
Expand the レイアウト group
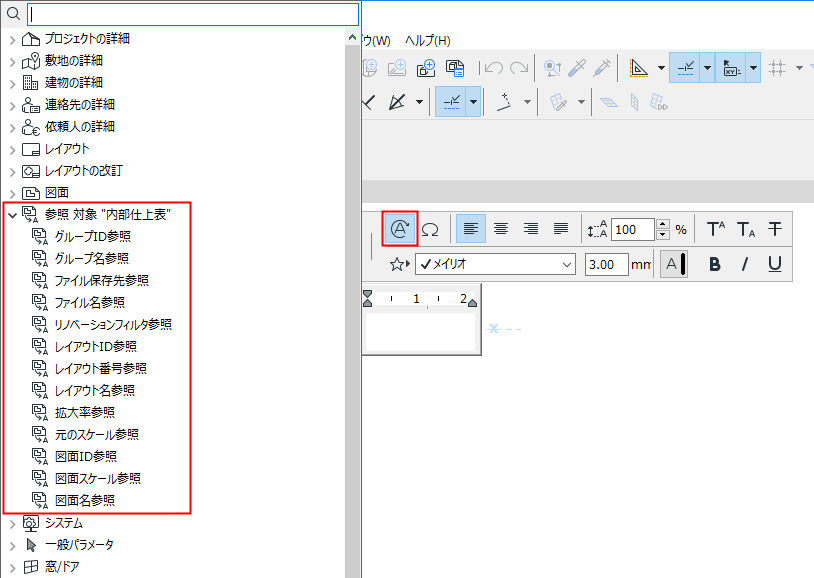point(13,150)
